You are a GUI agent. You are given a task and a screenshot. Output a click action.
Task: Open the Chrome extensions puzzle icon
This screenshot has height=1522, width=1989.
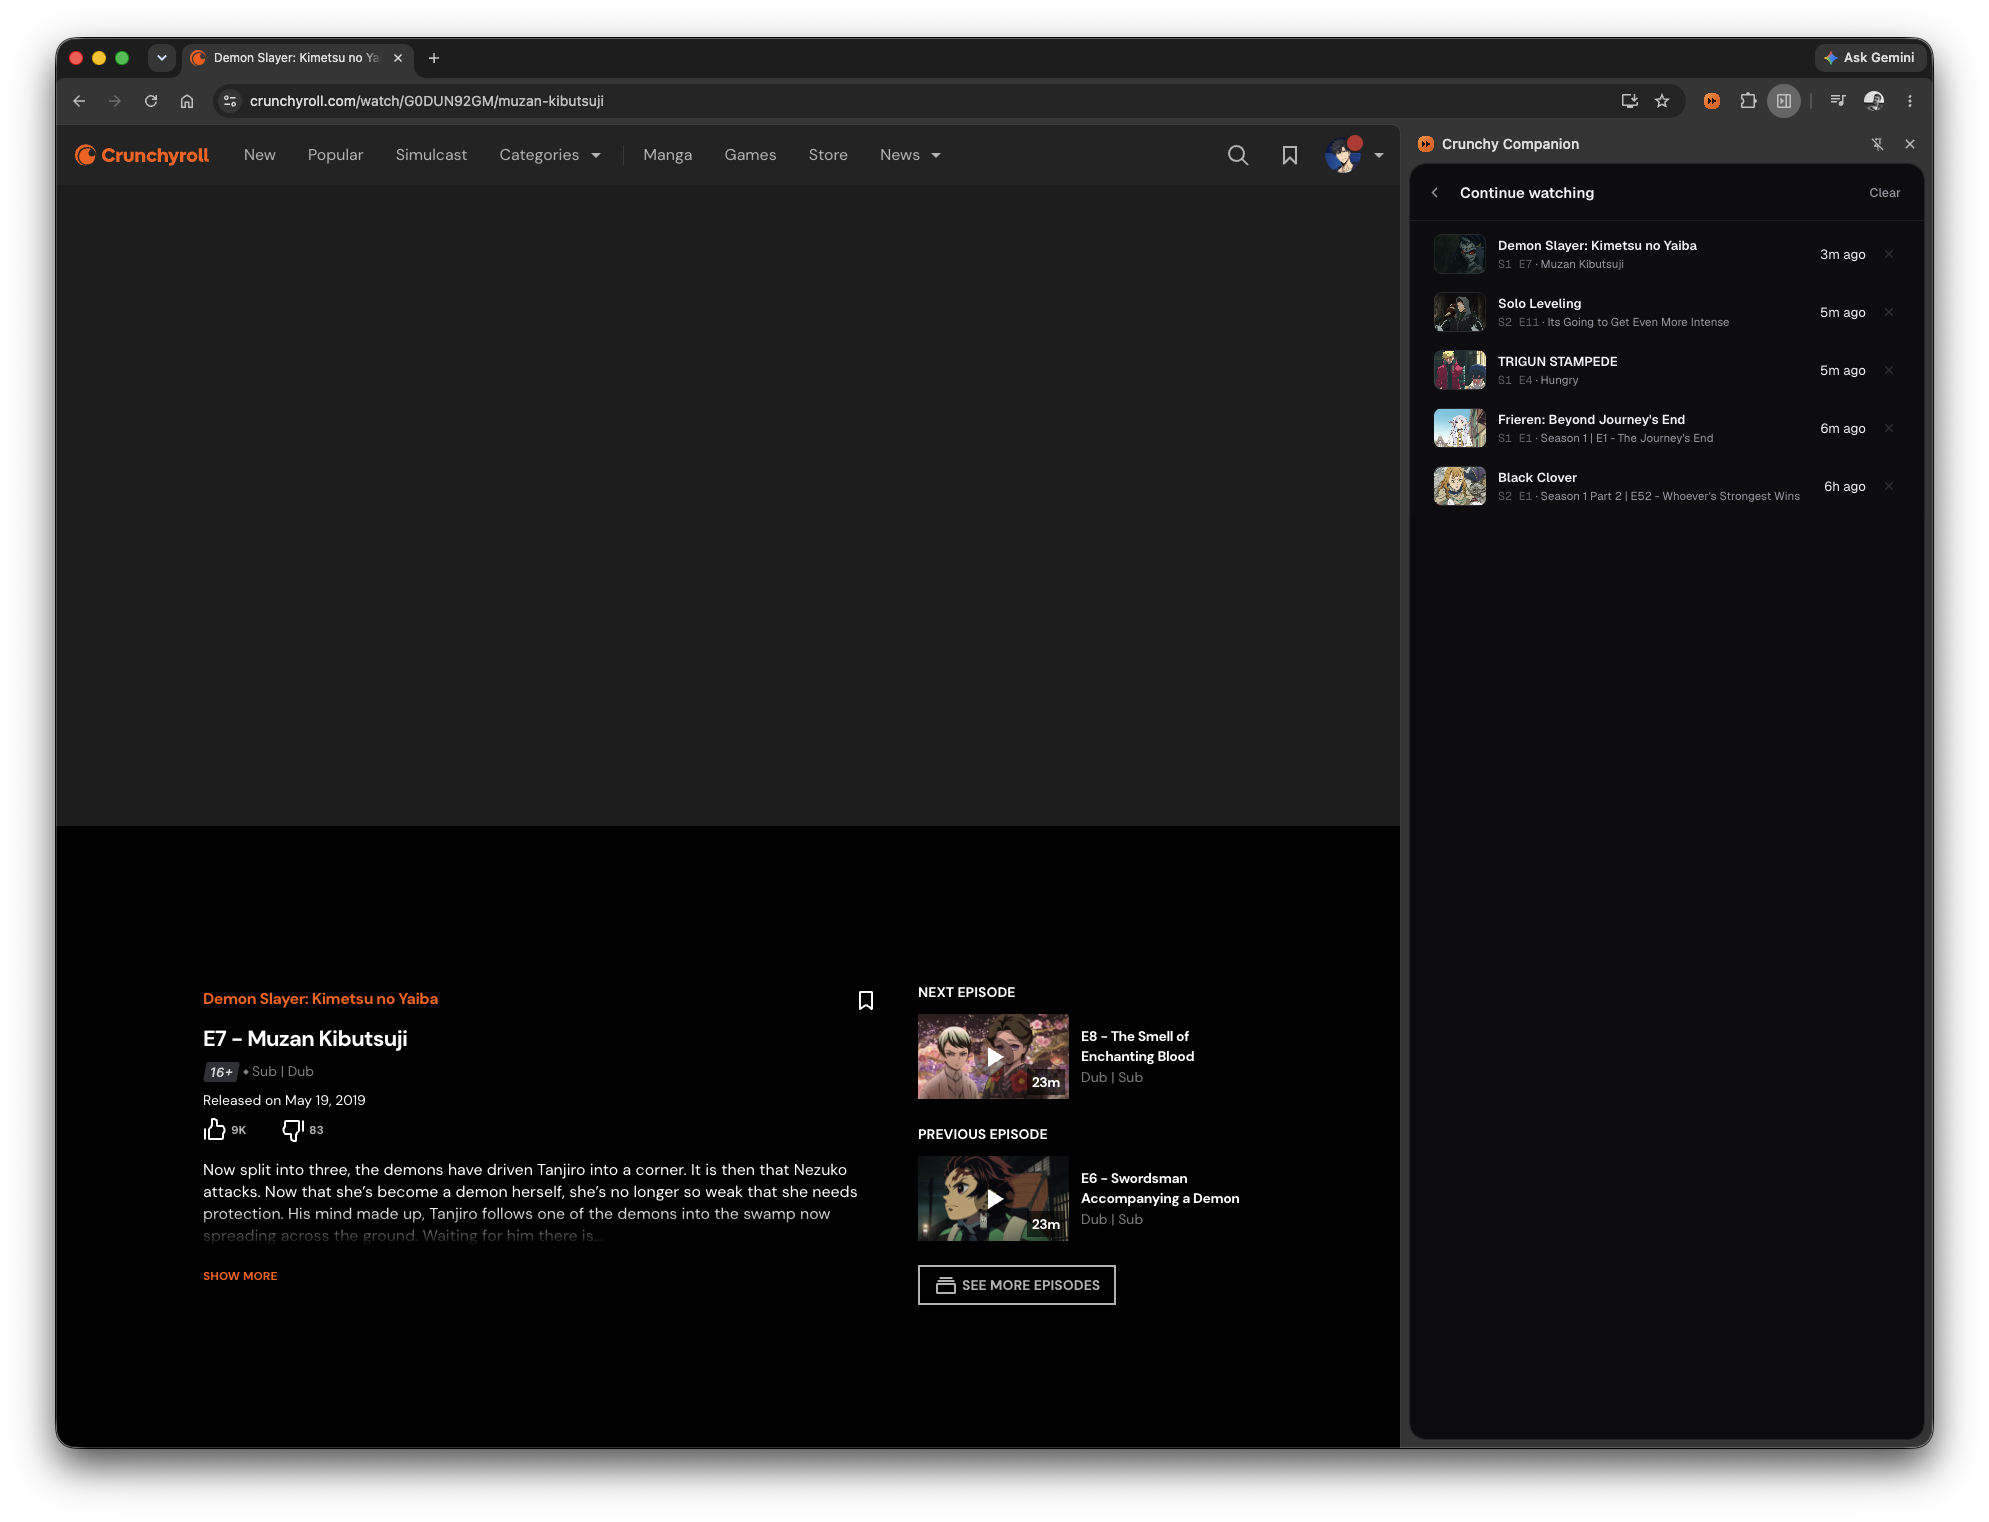(1748, 101)
